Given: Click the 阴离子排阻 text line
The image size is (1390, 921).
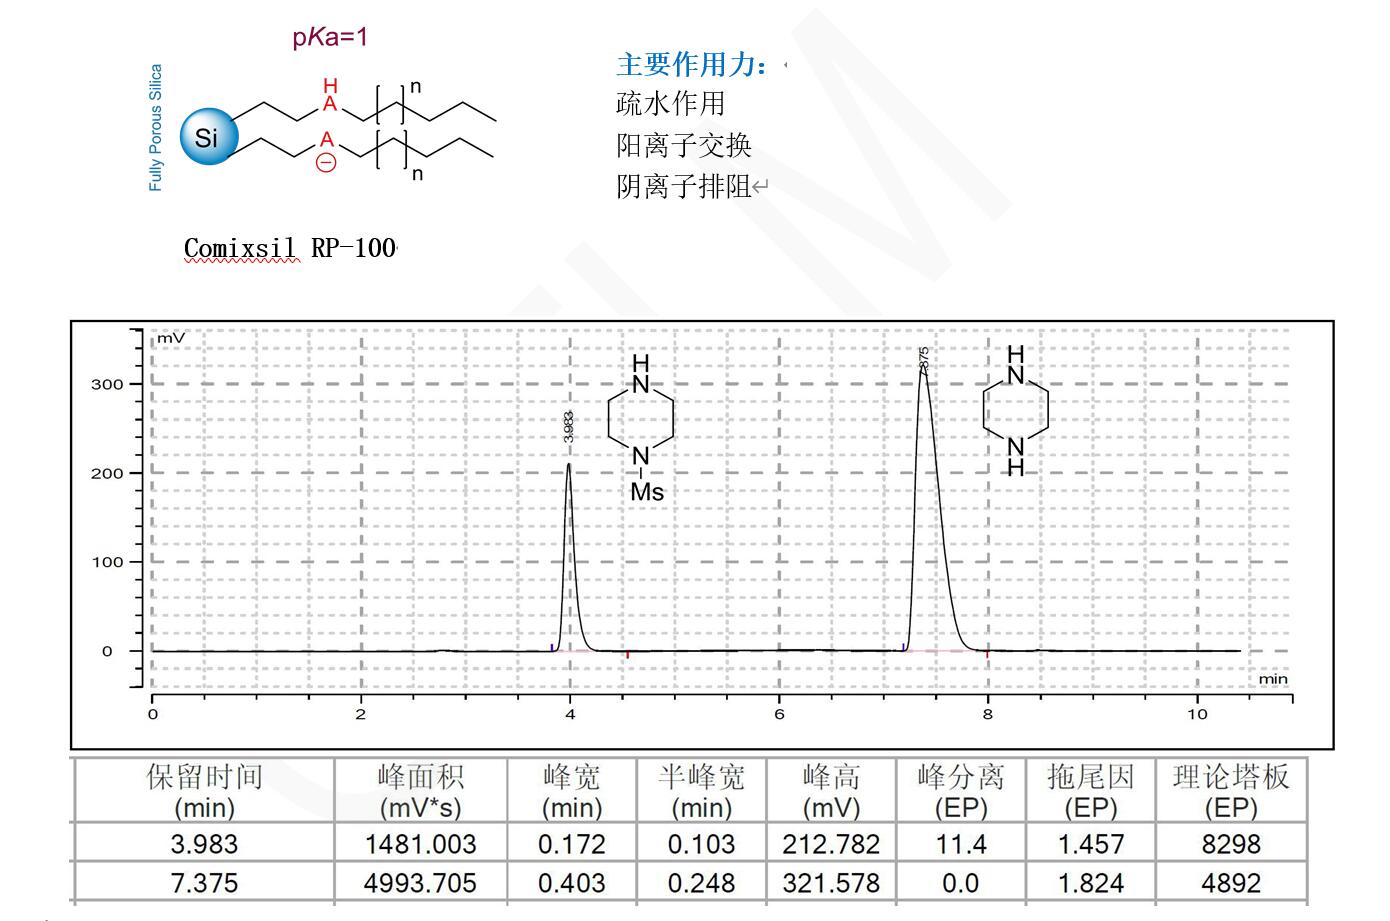Looking at the screenshot, I should [x=683, y=186].
